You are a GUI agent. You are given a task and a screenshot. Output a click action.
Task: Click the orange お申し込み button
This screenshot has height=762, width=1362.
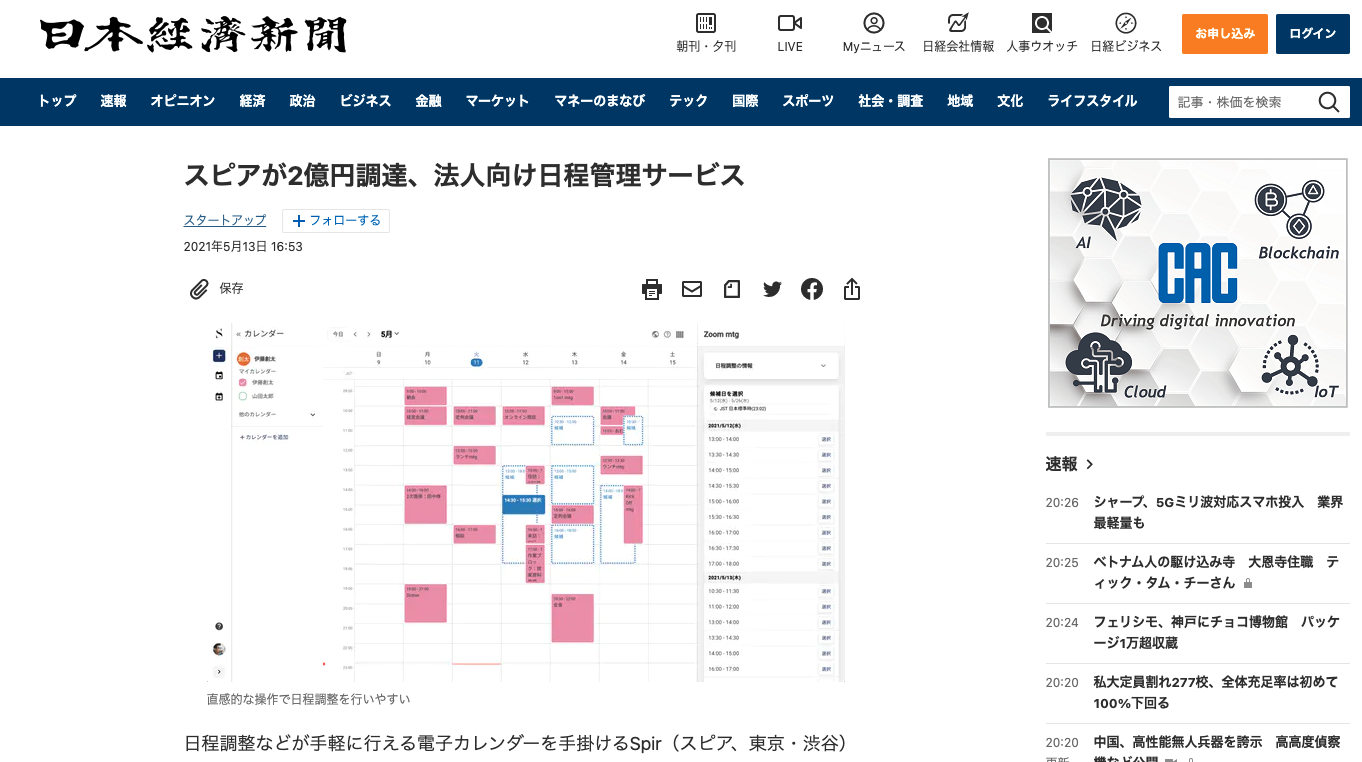pos(1224,34)
